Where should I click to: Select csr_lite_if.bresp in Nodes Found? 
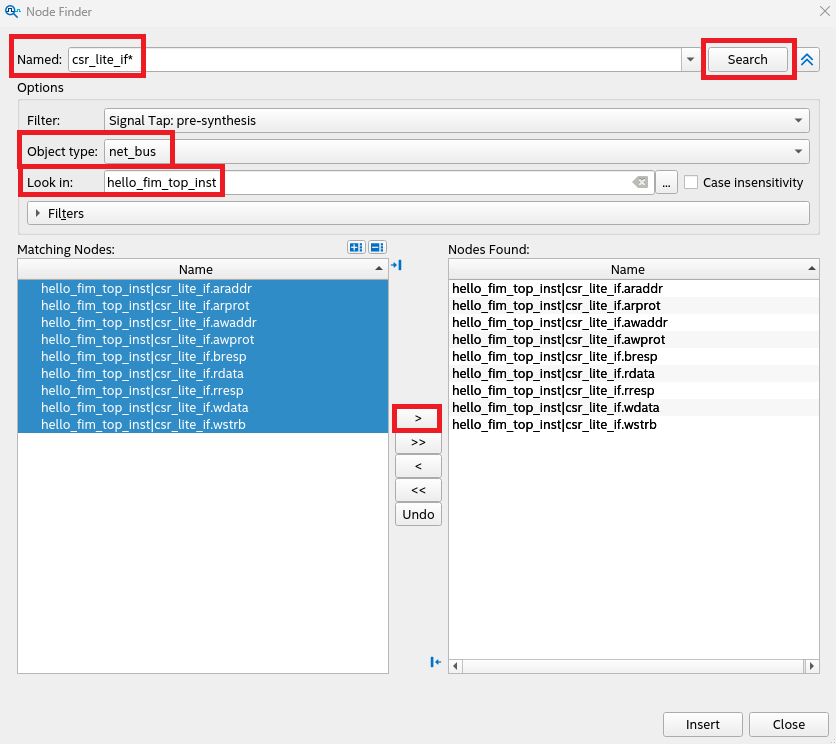tap(633, 357)
